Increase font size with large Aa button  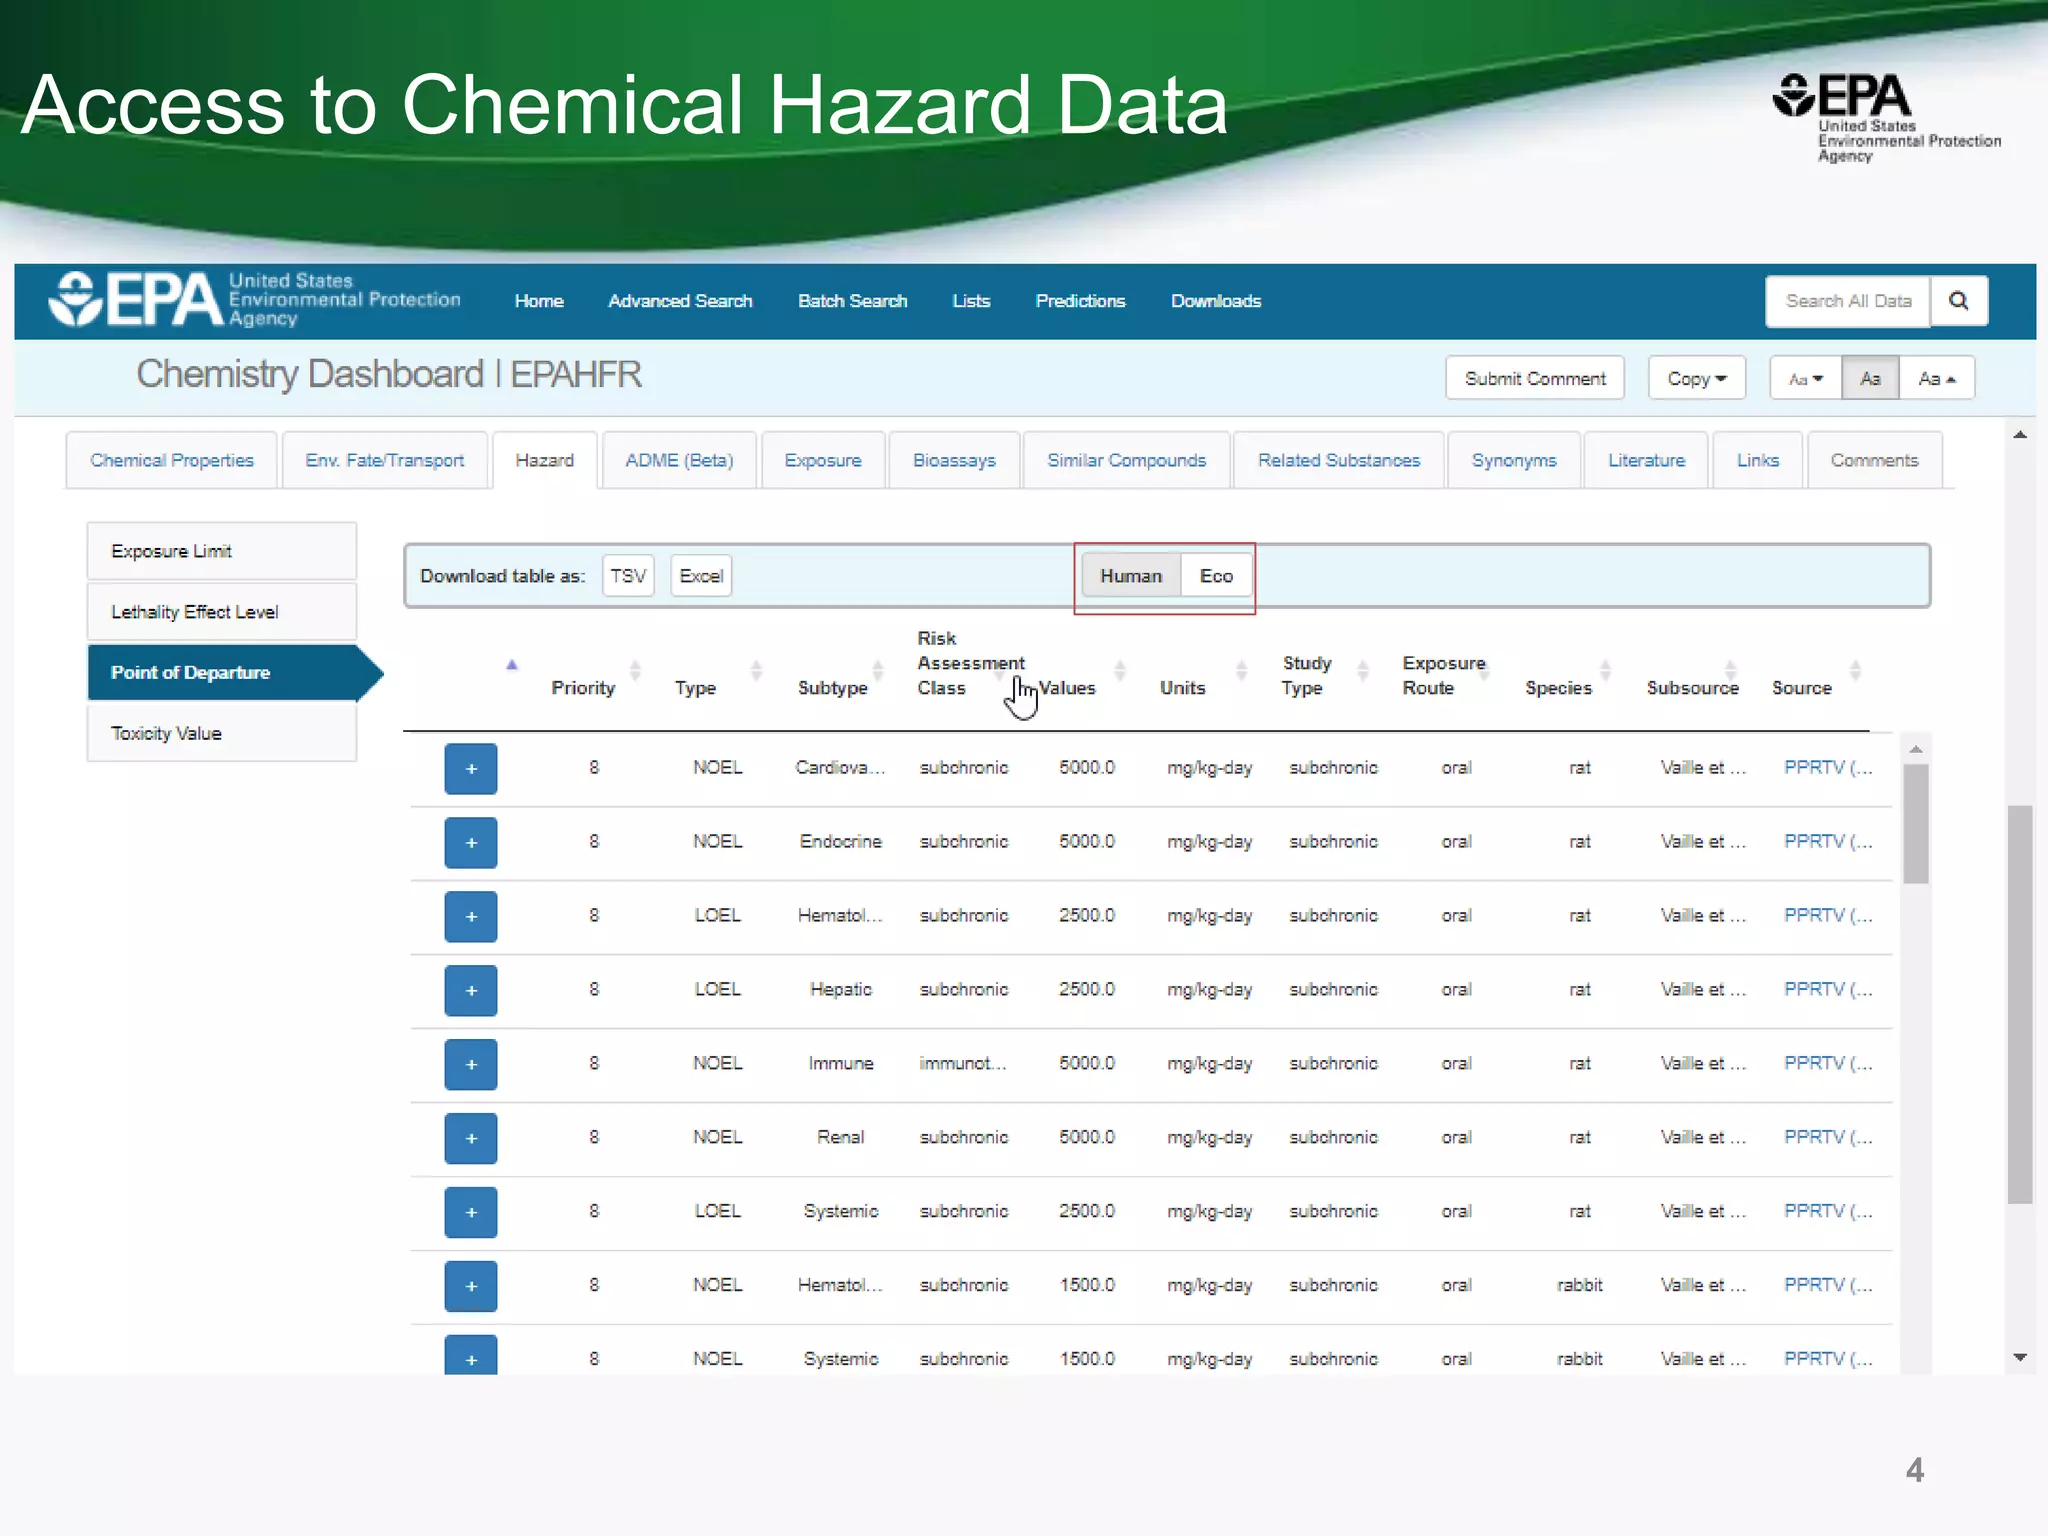(x=1937, y=379)
